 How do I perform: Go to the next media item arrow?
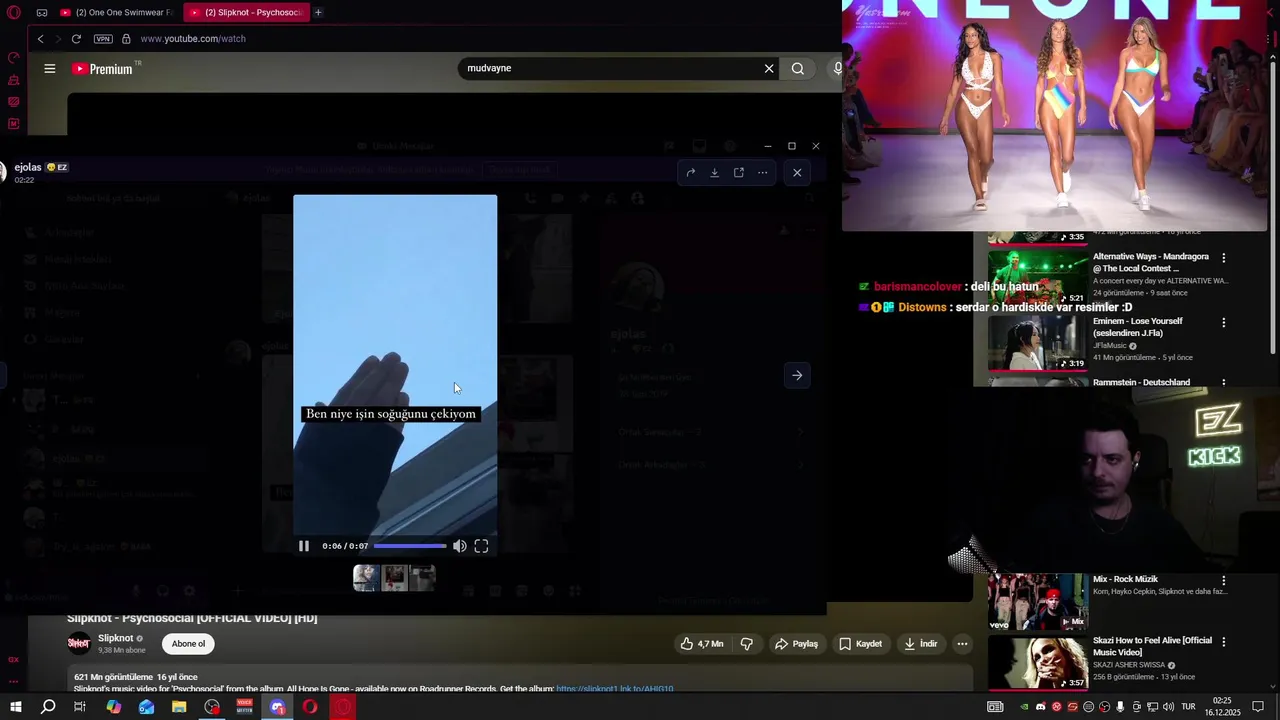[797, 376]
